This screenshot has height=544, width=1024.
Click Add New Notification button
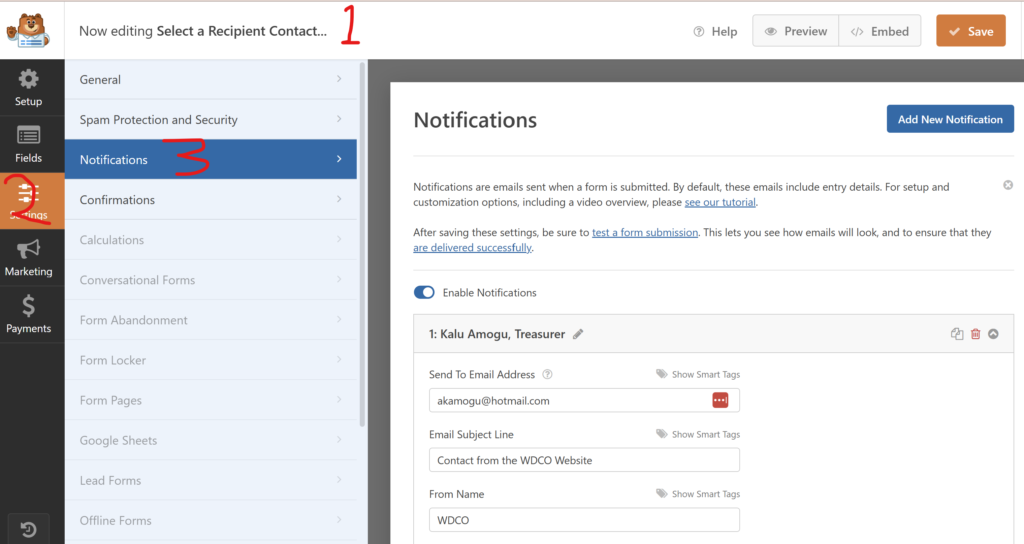(949, 119)
